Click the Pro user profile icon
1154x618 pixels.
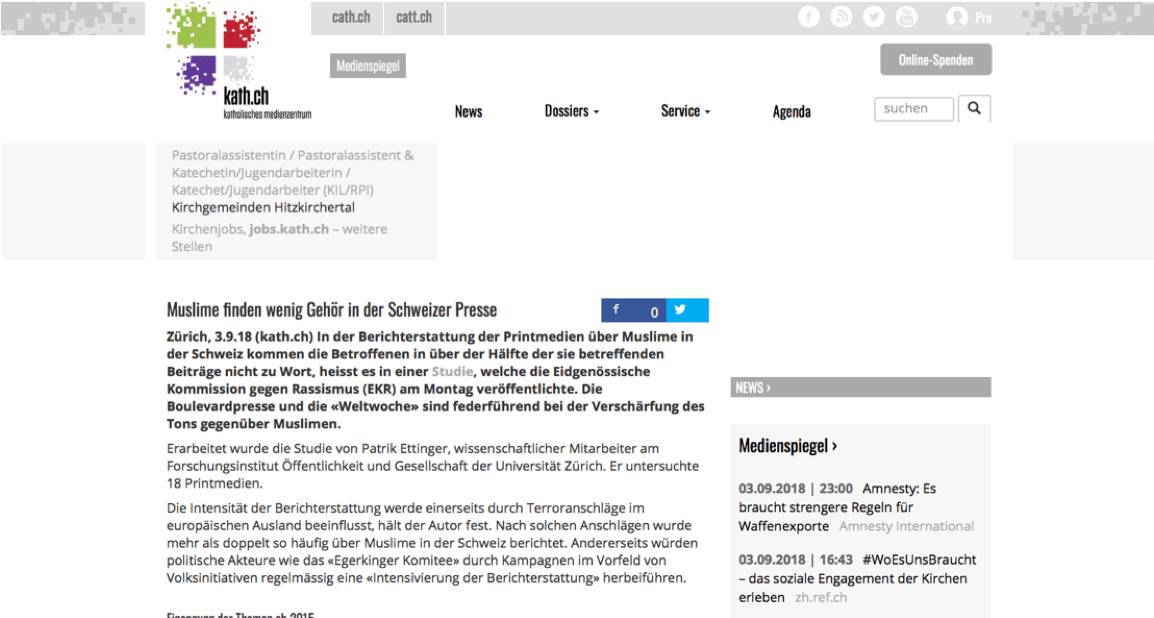coord(957,18)
